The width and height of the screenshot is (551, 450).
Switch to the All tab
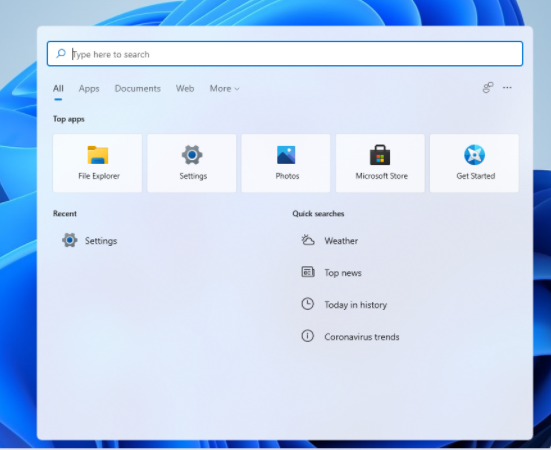(x=58, y=89)
